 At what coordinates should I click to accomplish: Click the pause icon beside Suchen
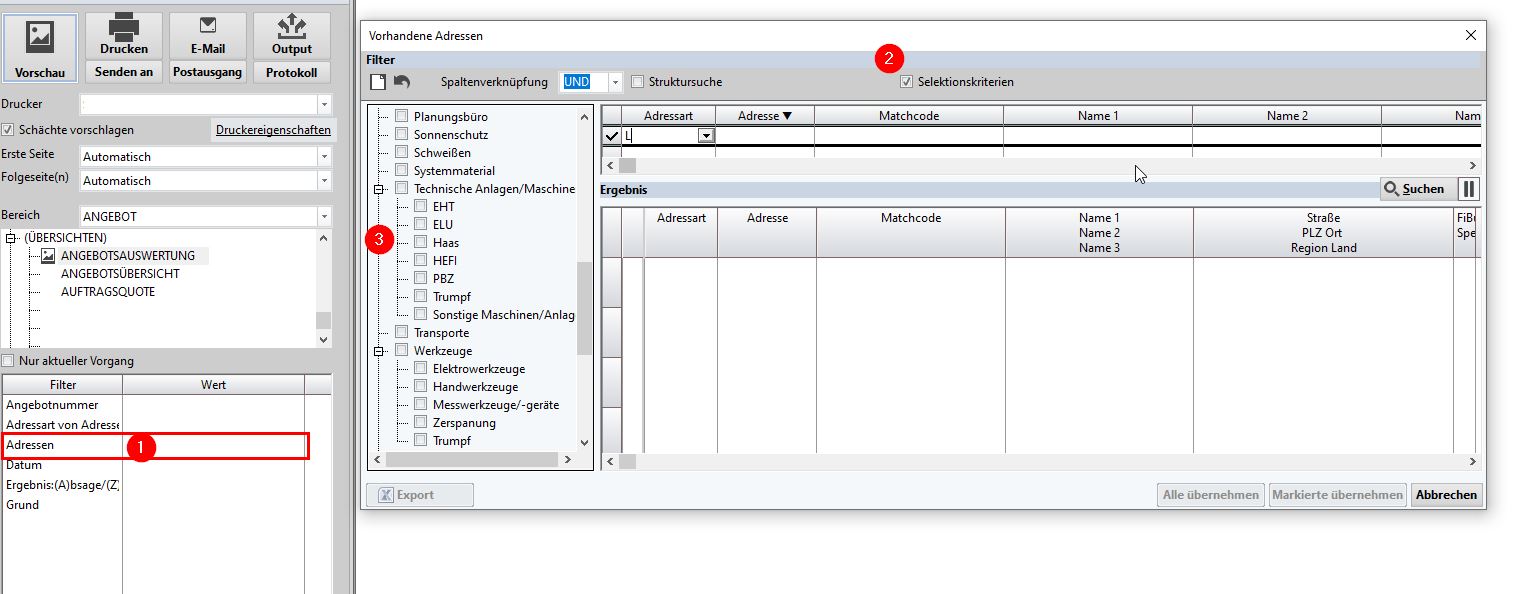tap(1468, 189)
